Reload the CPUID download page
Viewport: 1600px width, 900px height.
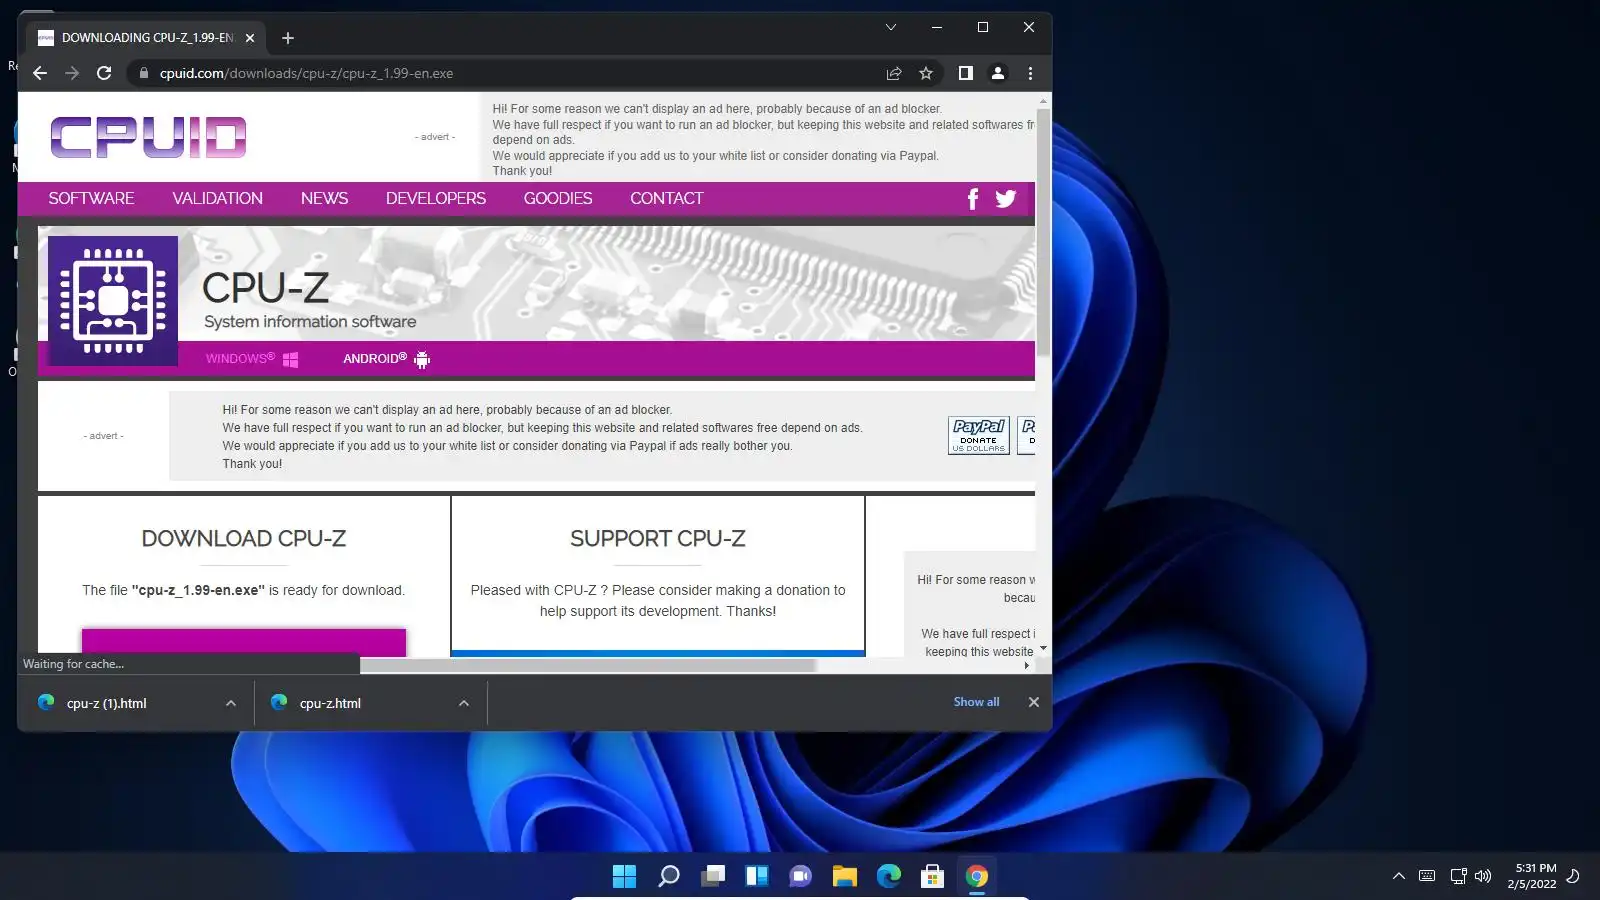tap(104, 73)
